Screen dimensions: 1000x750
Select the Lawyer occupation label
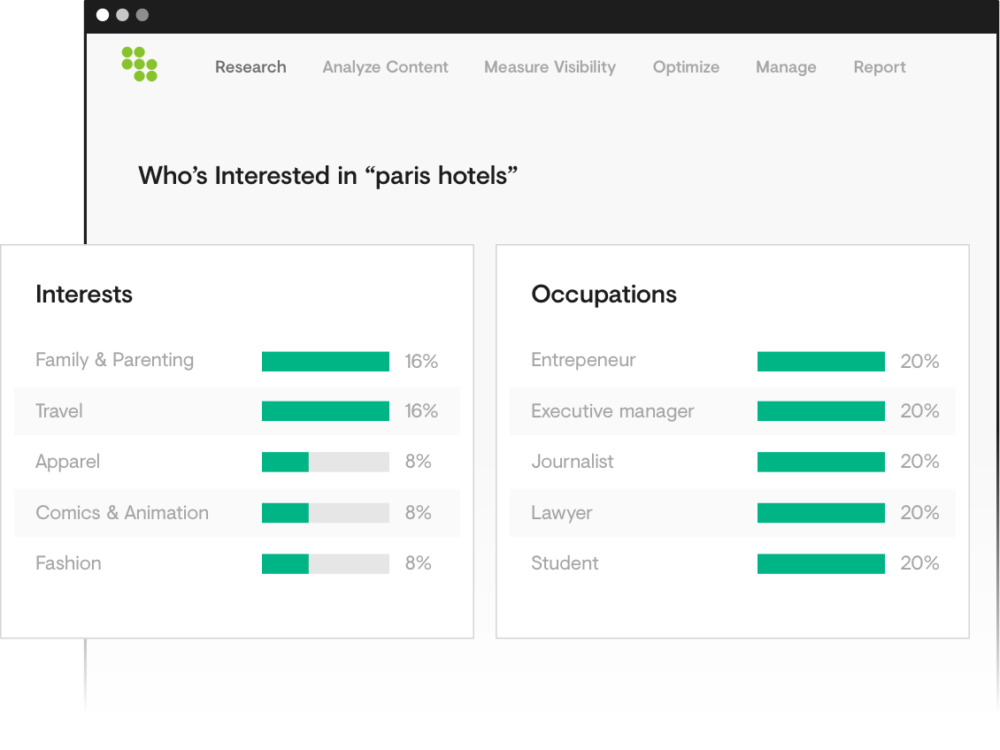pyautogui.click(x=562, y=513)
